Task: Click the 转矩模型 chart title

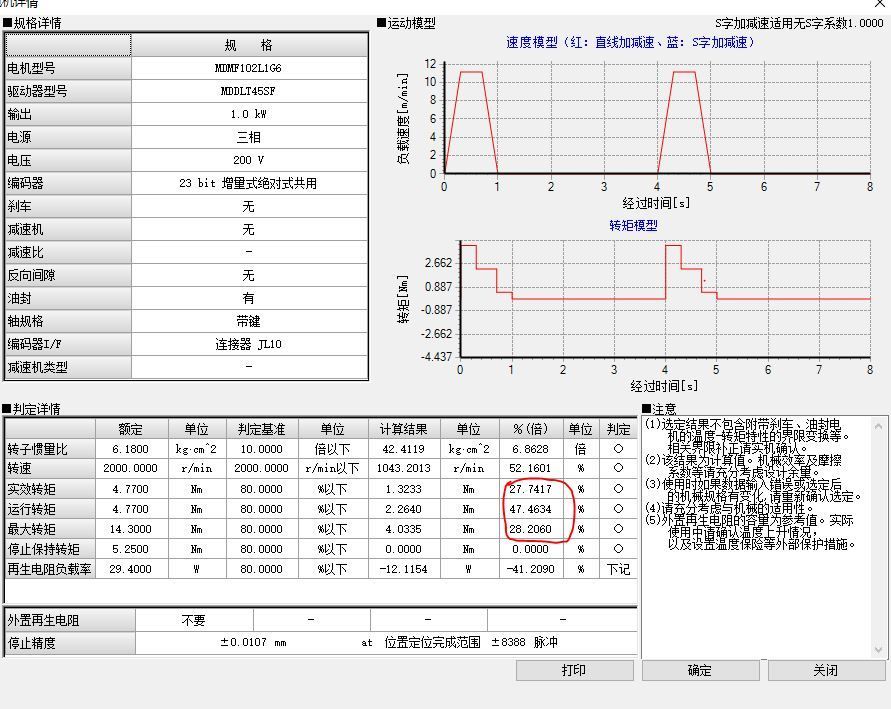Action: pyautogui.click(x=634, y=226)
